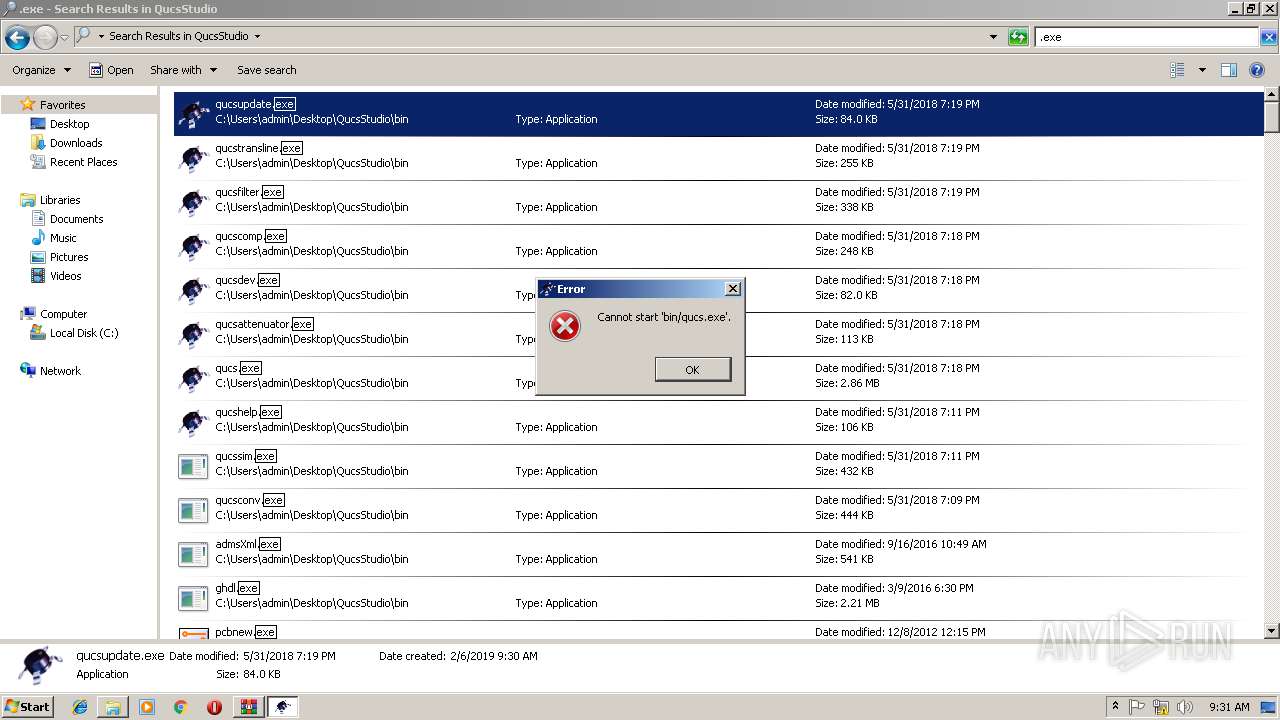1280x720 pixels.
Task: Click the qucssim.exe file icon
Action: 193,466
